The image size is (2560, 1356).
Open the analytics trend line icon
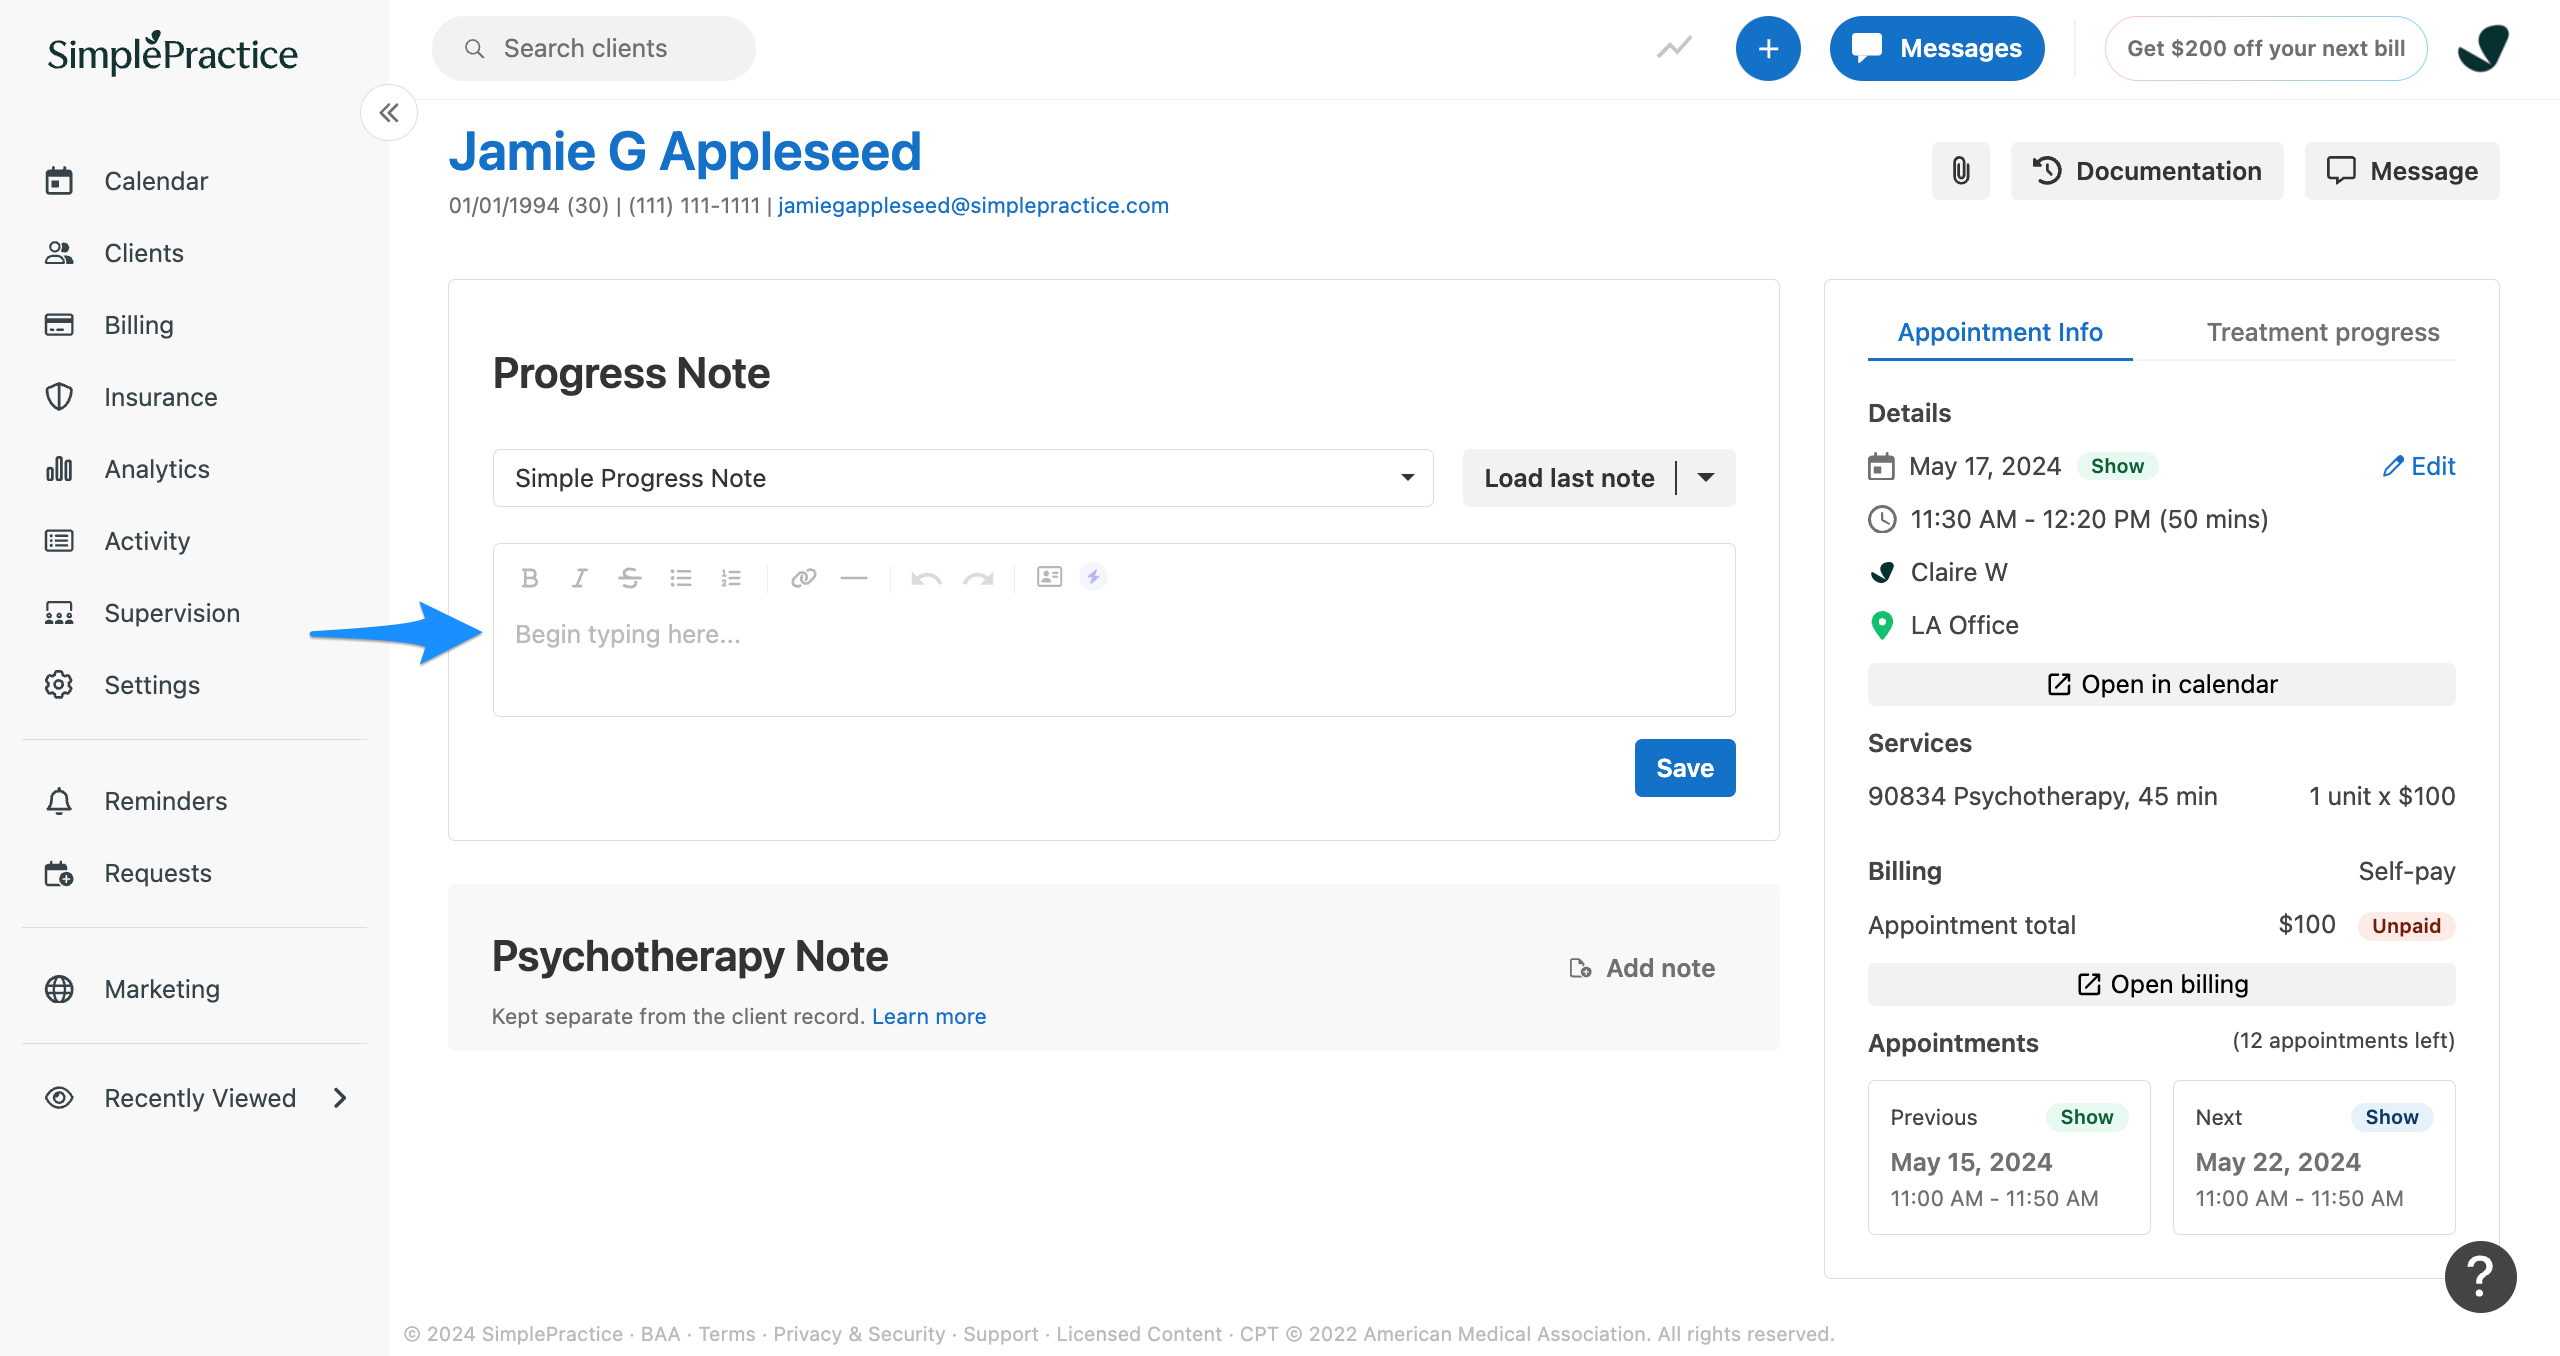[x=1674, y=48]
